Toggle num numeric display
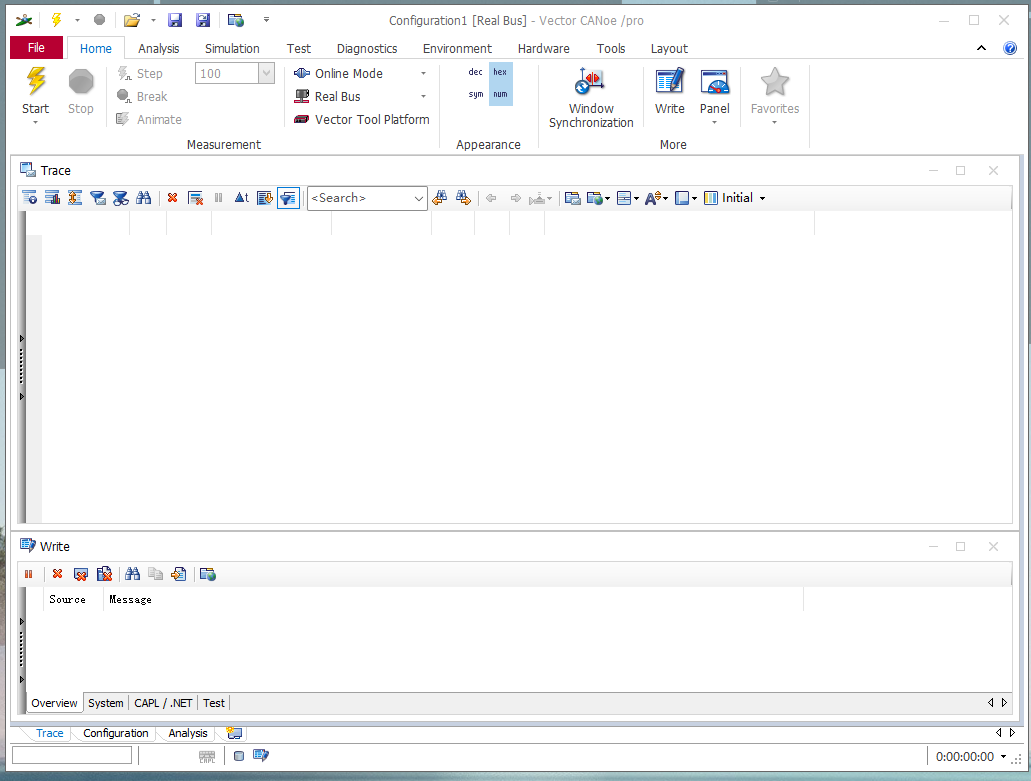This screenshot has width=1031, height=781. 500,95
